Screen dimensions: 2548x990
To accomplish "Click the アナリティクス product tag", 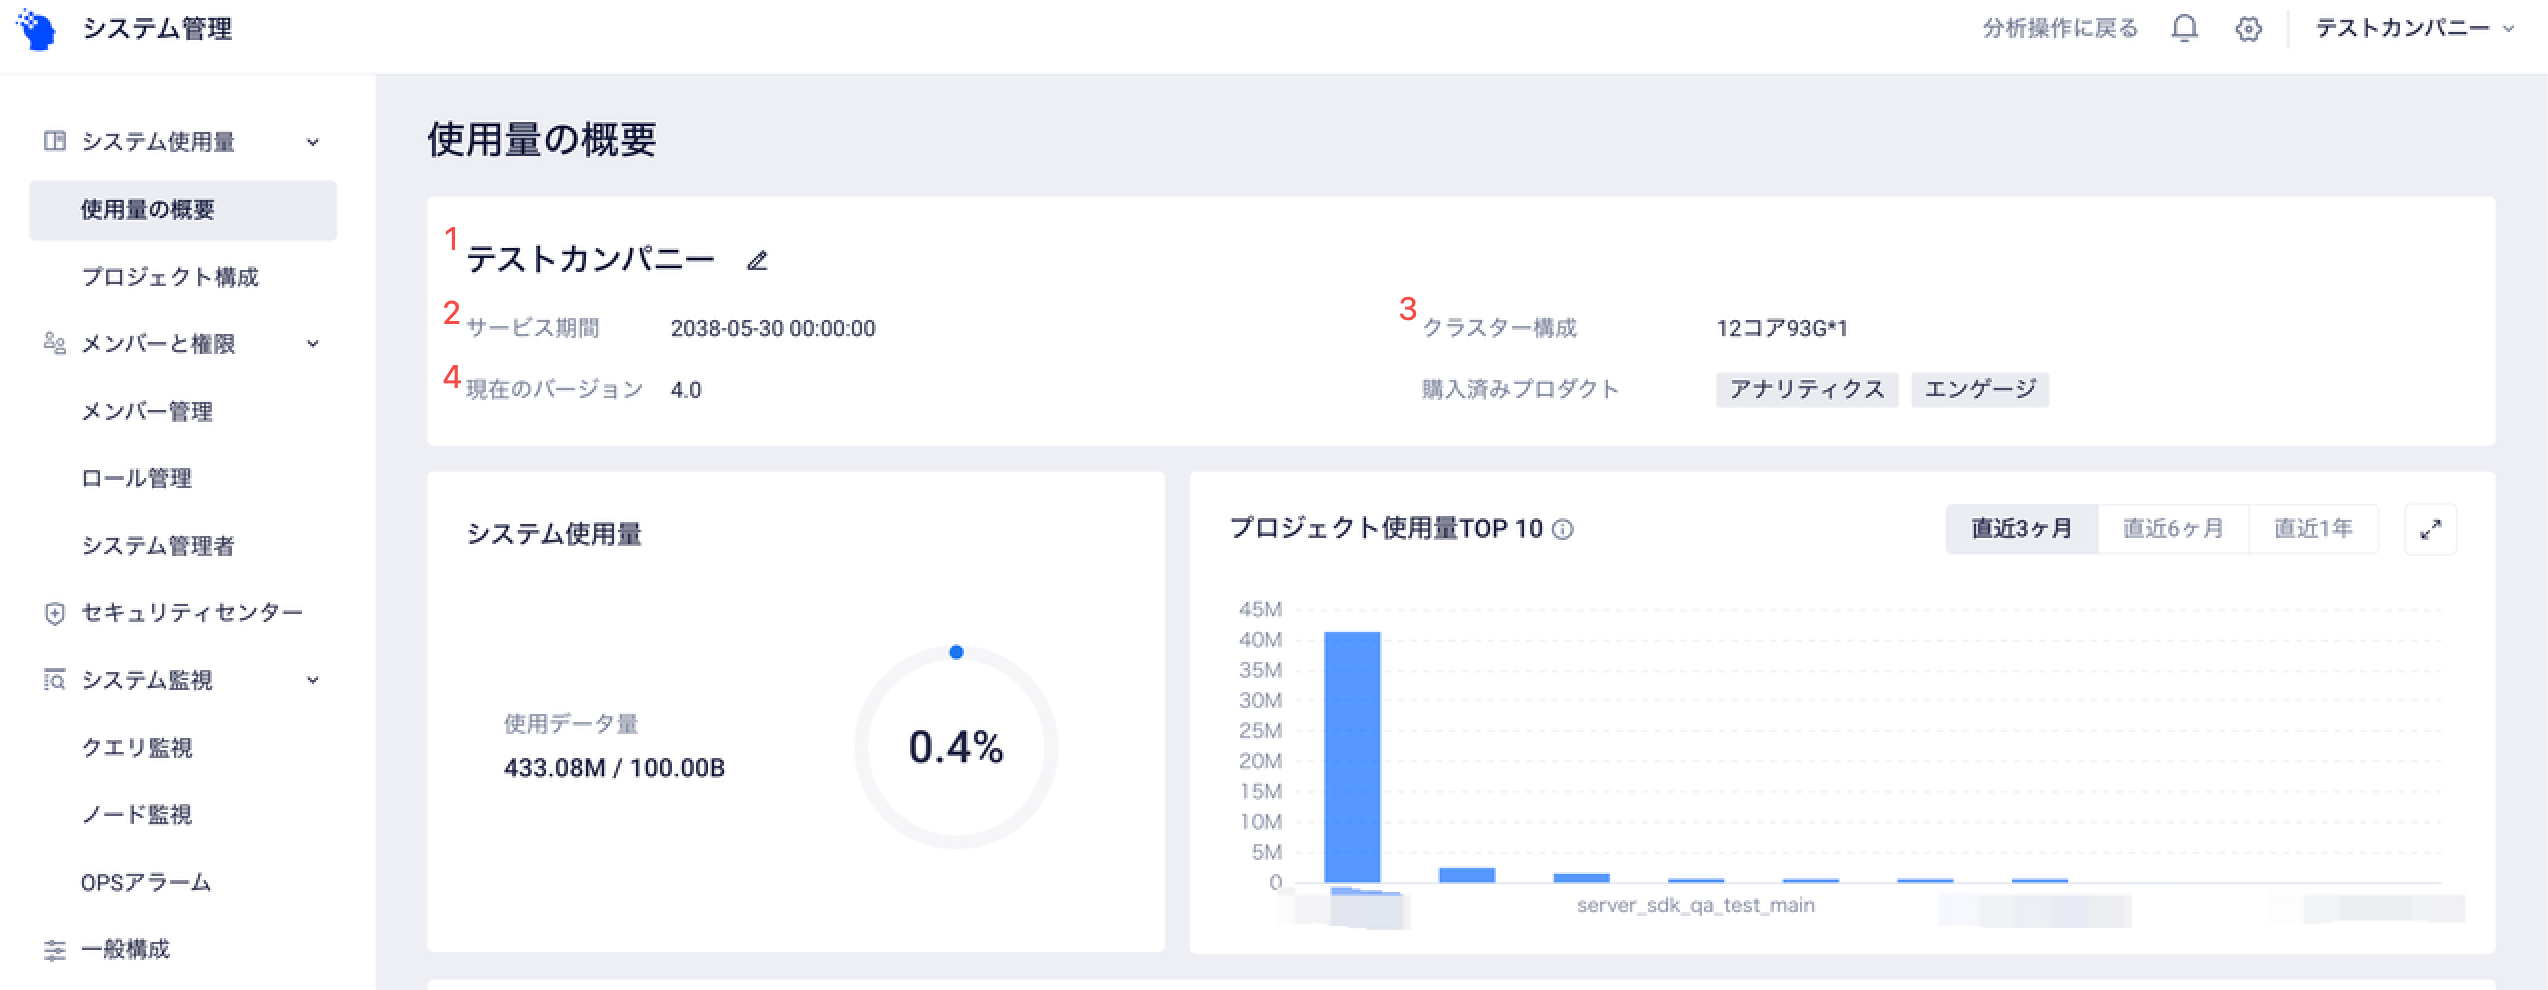I will coord(1806,389).
